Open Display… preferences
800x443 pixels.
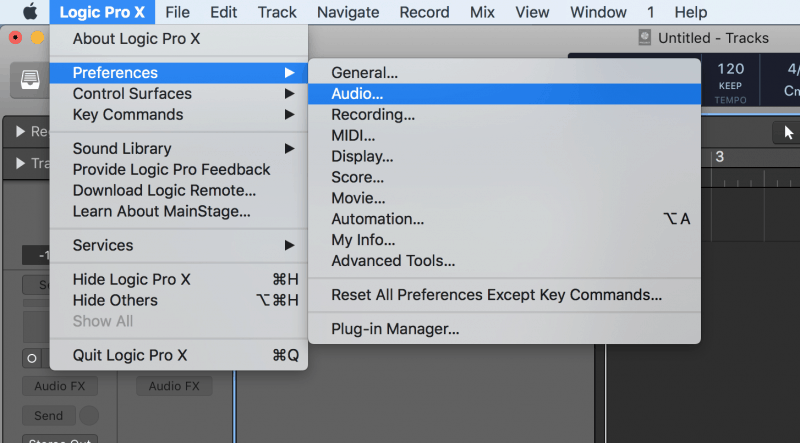[504, 156]
